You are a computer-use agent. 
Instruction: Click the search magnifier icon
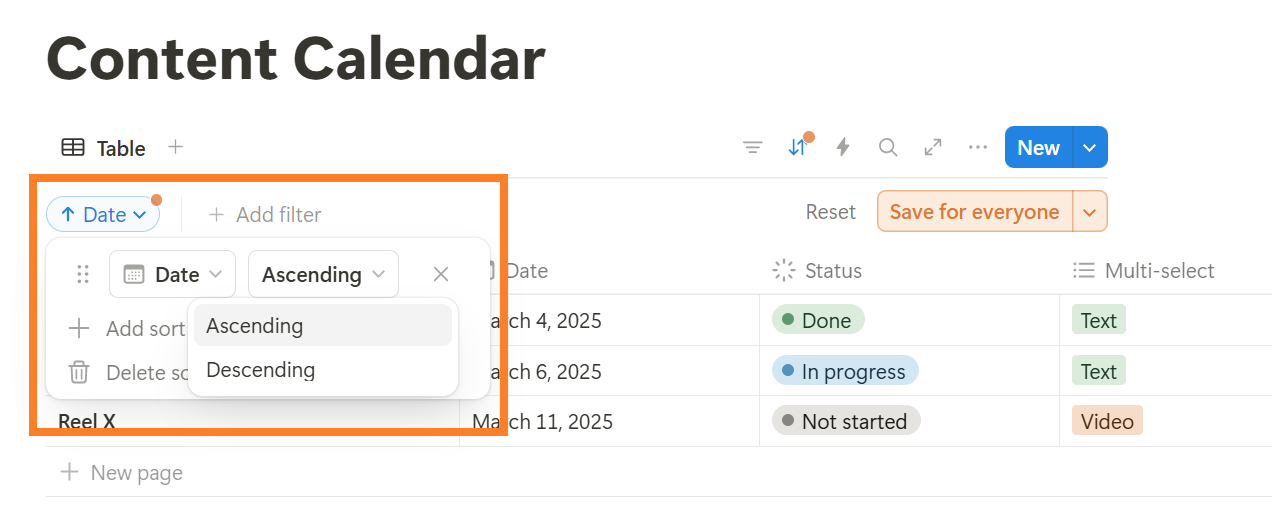tap(888, 148)
